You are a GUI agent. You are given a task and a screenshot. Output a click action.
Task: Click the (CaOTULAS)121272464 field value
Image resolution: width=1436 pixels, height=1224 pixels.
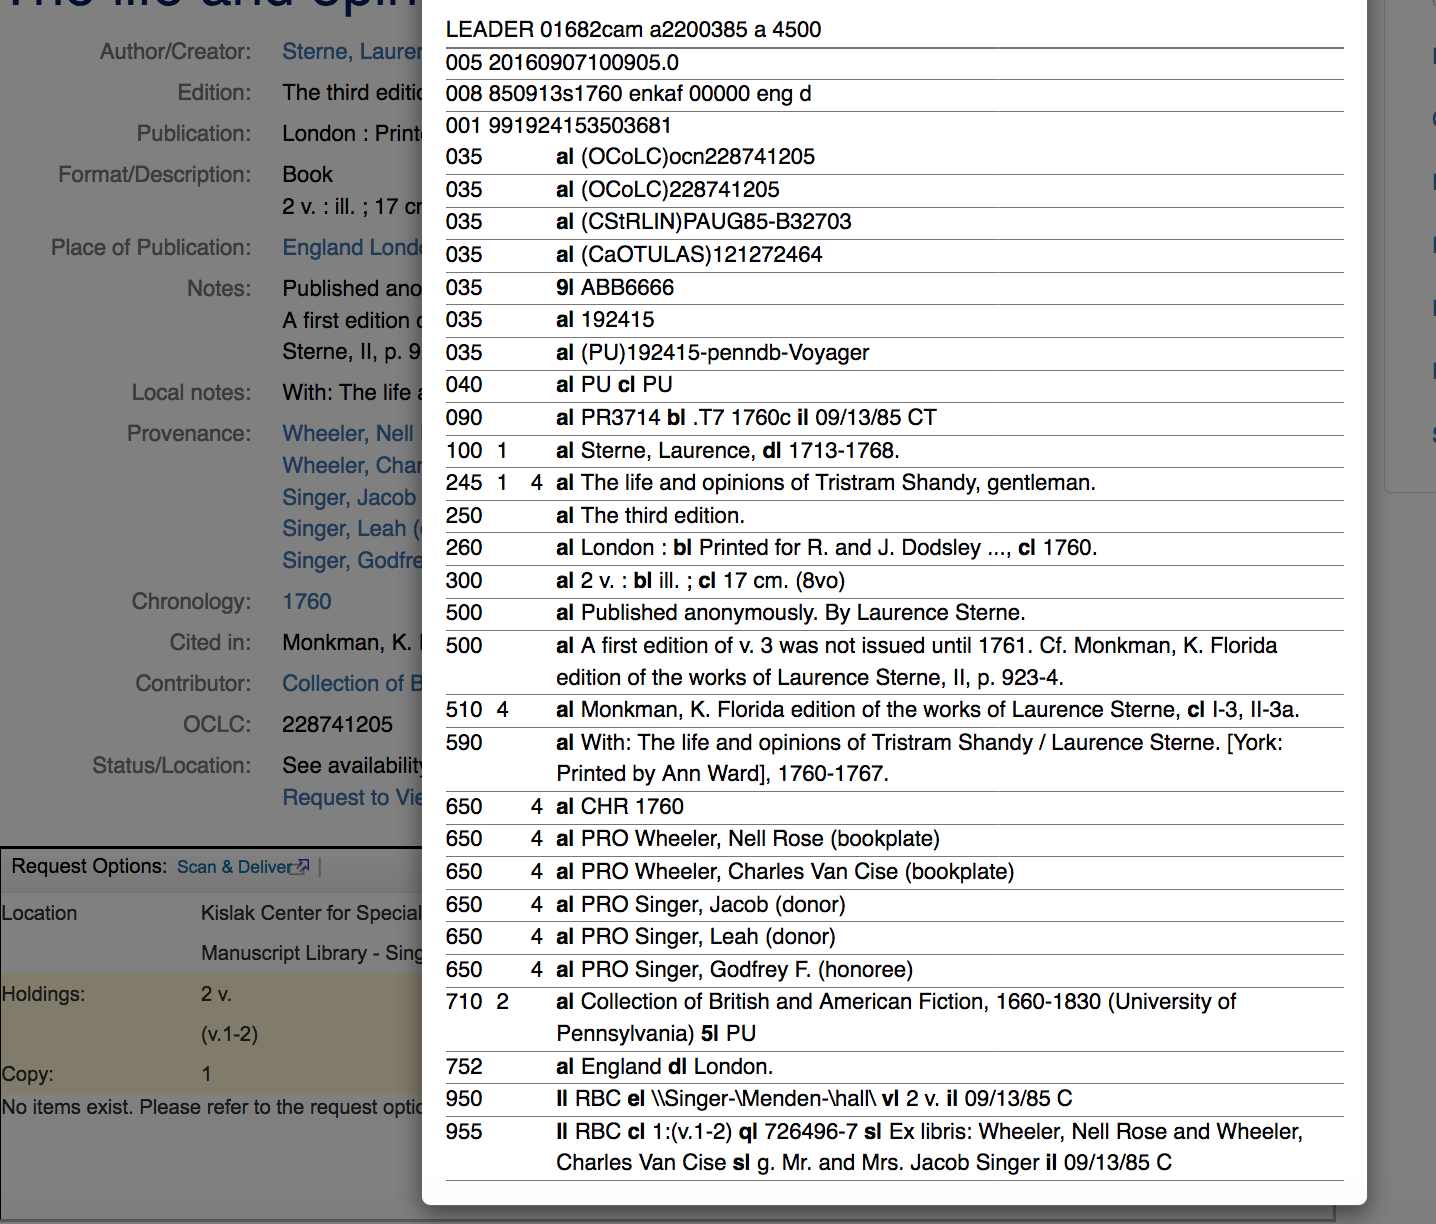click(701, 255)
